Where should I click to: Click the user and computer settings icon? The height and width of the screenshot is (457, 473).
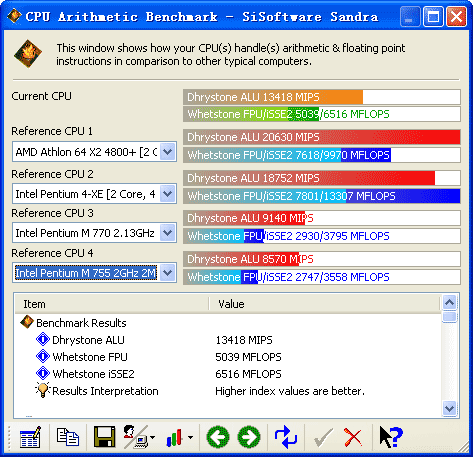pos(135,437)
